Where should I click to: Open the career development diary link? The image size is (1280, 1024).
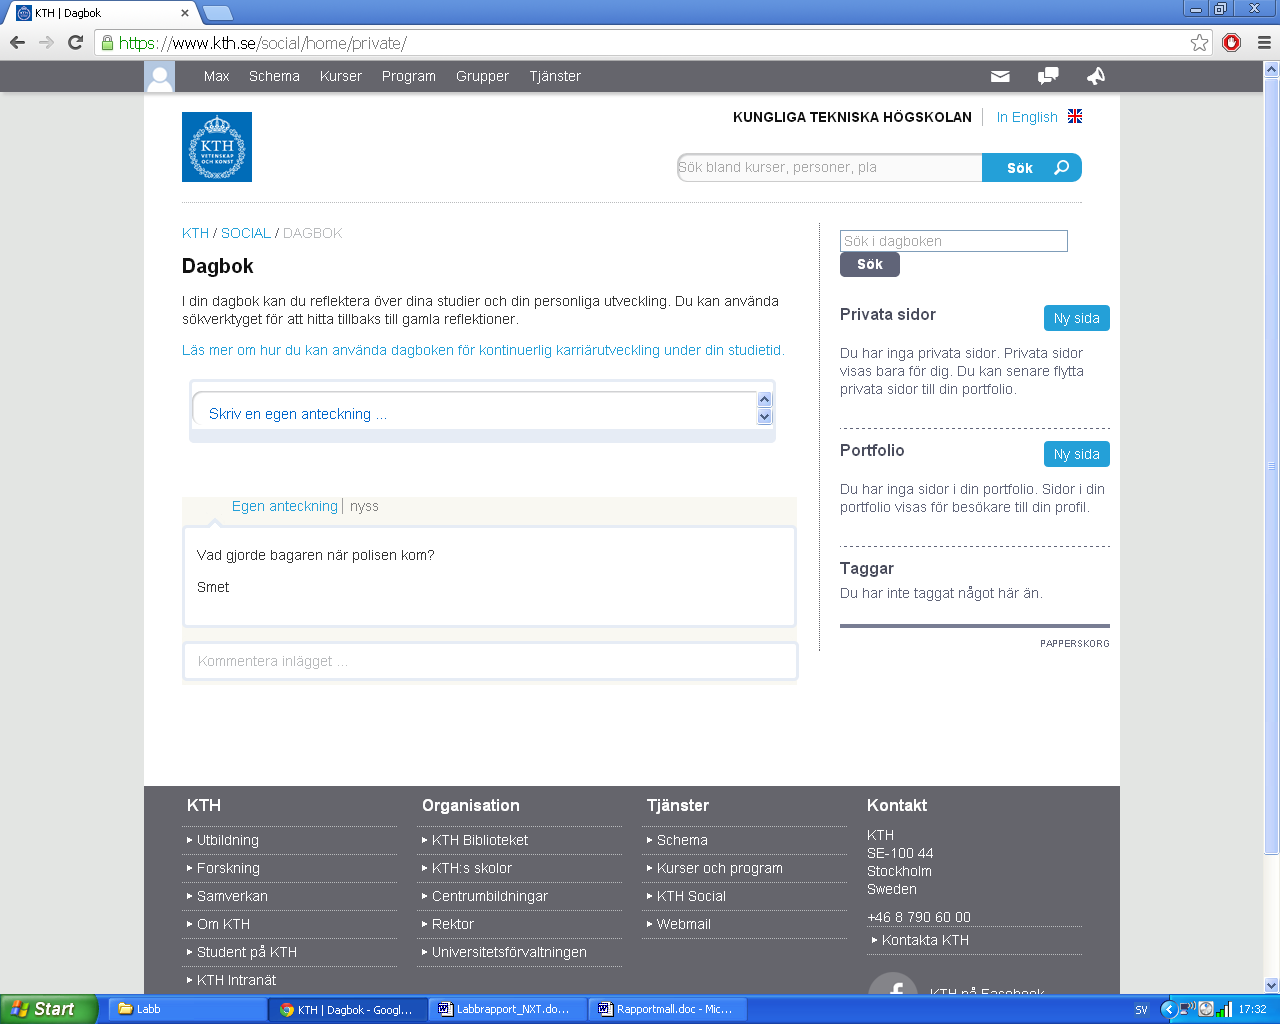pyautogui.click(x=483, y=350)
